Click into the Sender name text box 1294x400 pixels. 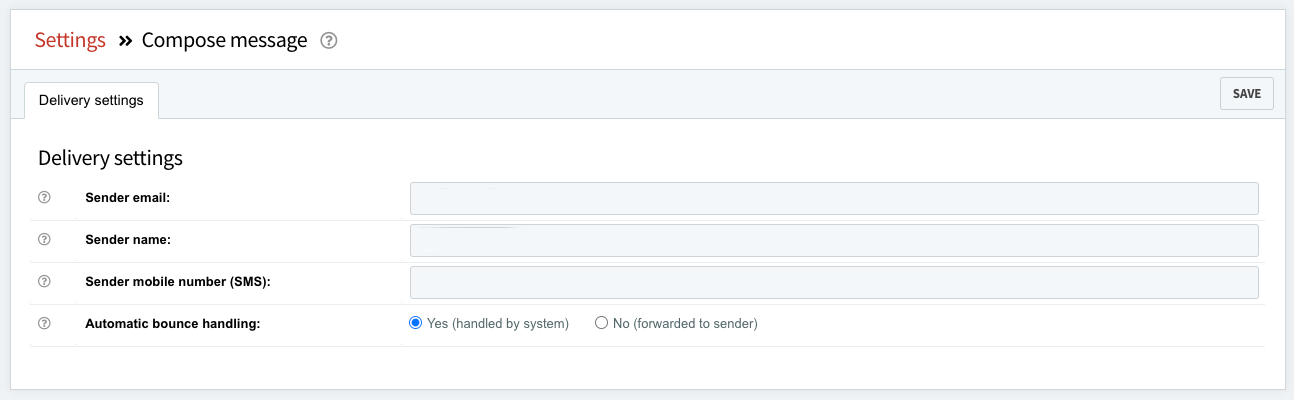[834, 241]
